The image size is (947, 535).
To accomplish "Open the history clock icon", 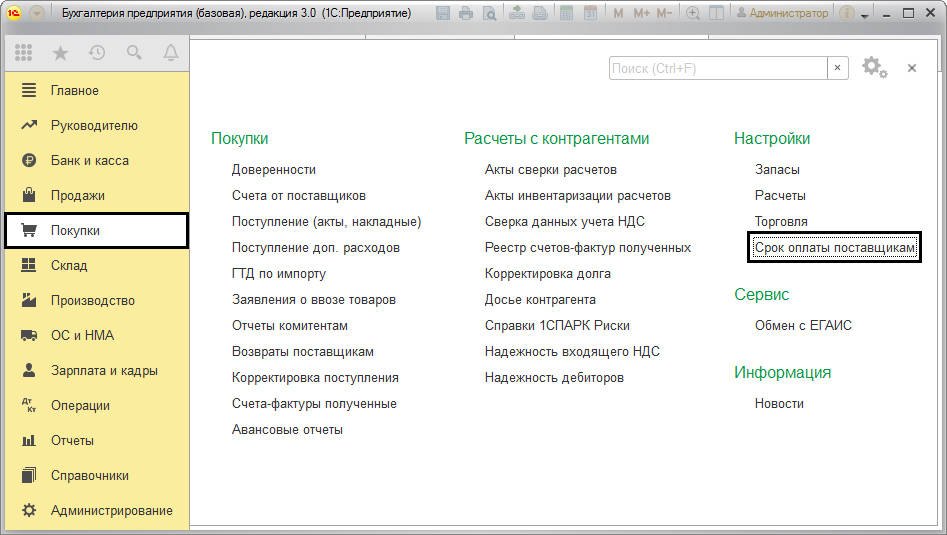I will [x=97, y=53].
